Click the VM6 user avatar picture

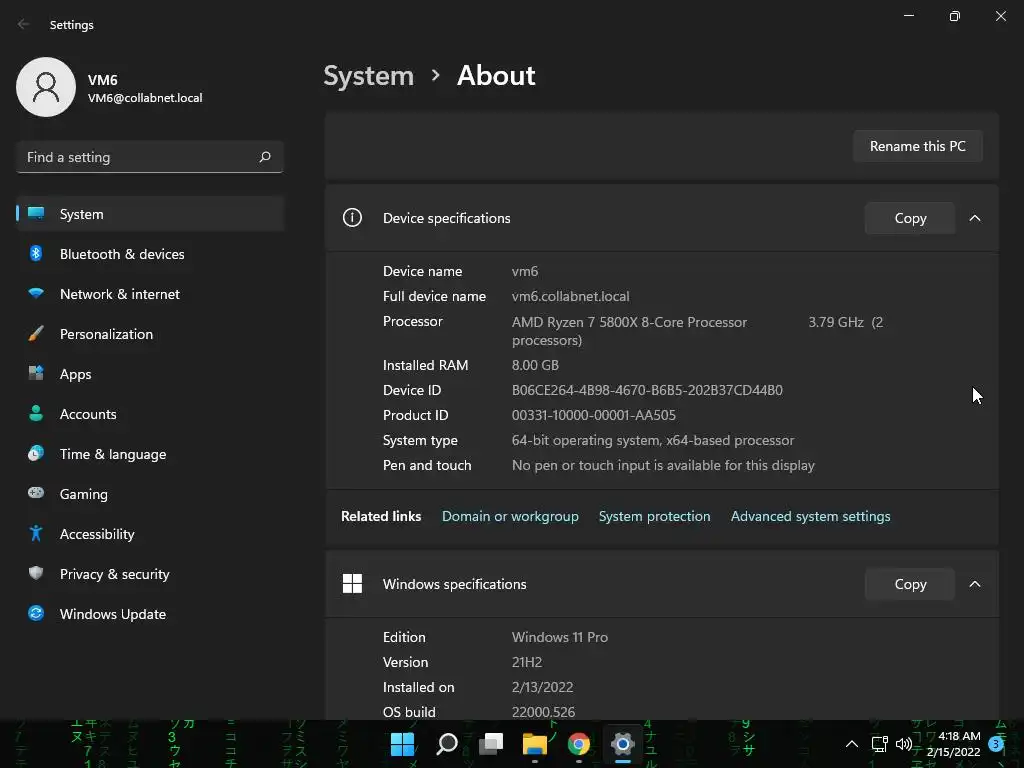[46, 87]
